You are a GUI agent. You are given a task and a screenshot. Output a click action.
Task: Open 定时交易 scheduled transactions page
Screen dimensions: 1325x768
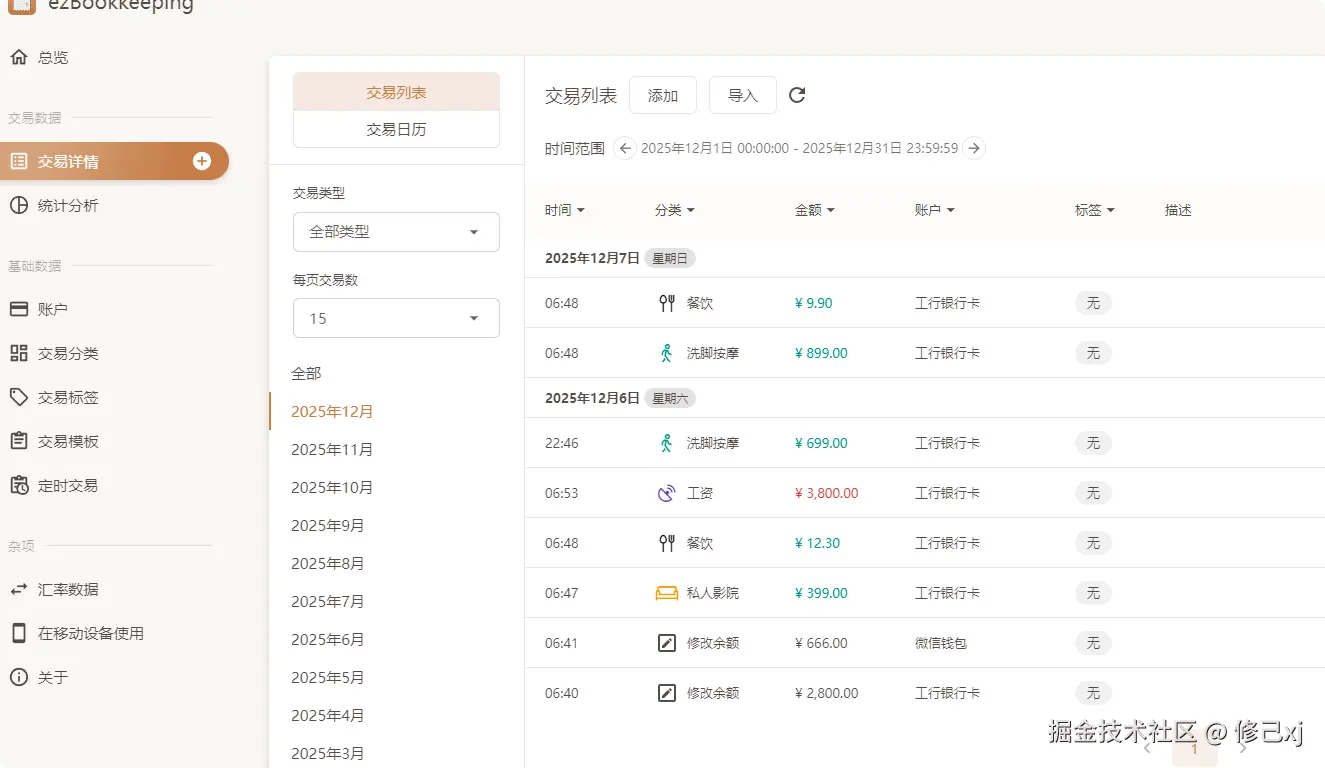[68, 486]
